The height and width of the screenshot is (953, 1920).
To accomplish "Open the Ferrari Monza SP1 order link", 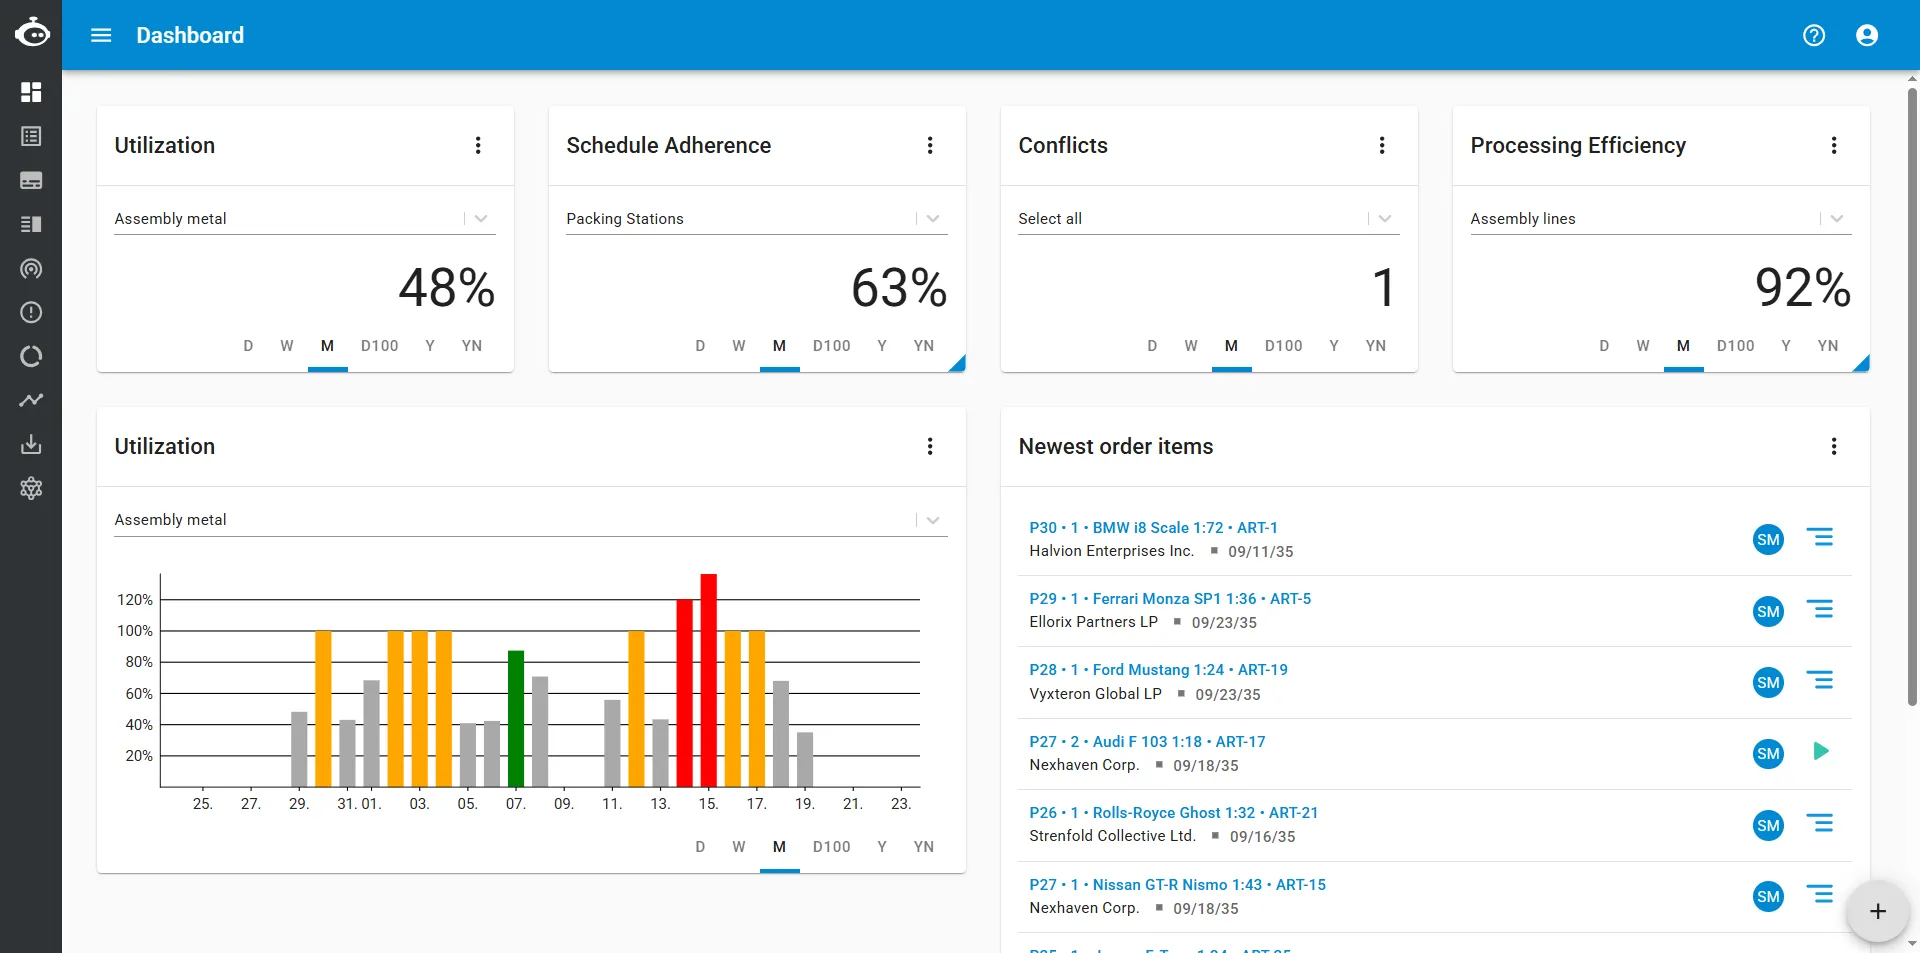I will tap(1170, 599).
